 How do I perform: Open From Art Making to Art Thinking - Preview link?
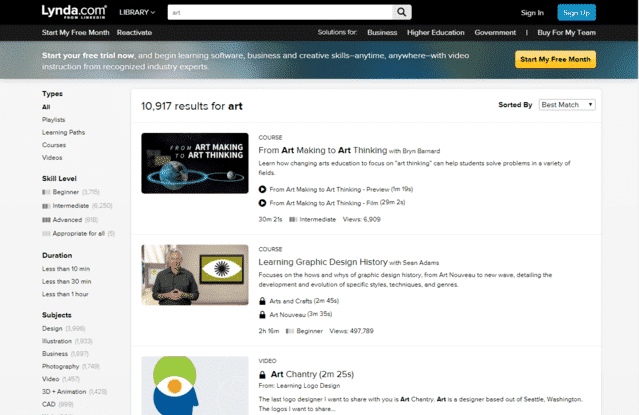tap(329, 190)
